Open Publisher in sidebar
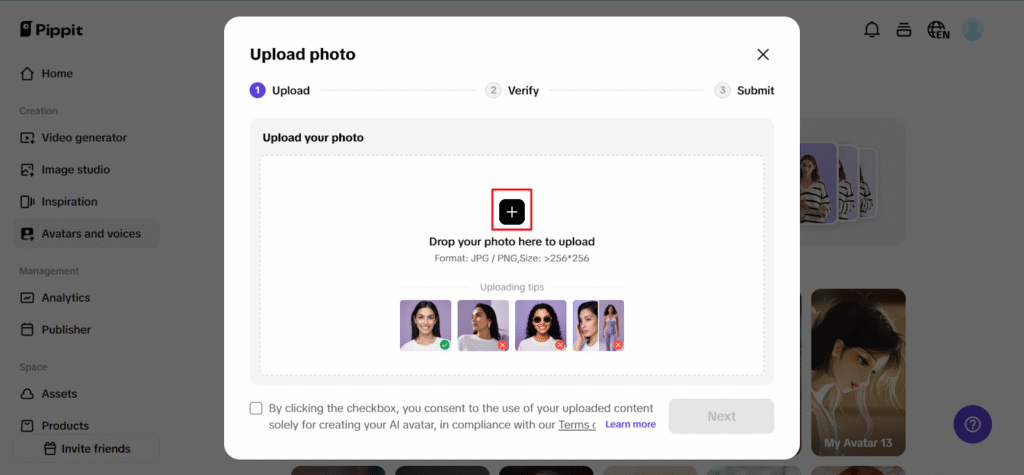The image size is (1024, 475). [86, 330]
